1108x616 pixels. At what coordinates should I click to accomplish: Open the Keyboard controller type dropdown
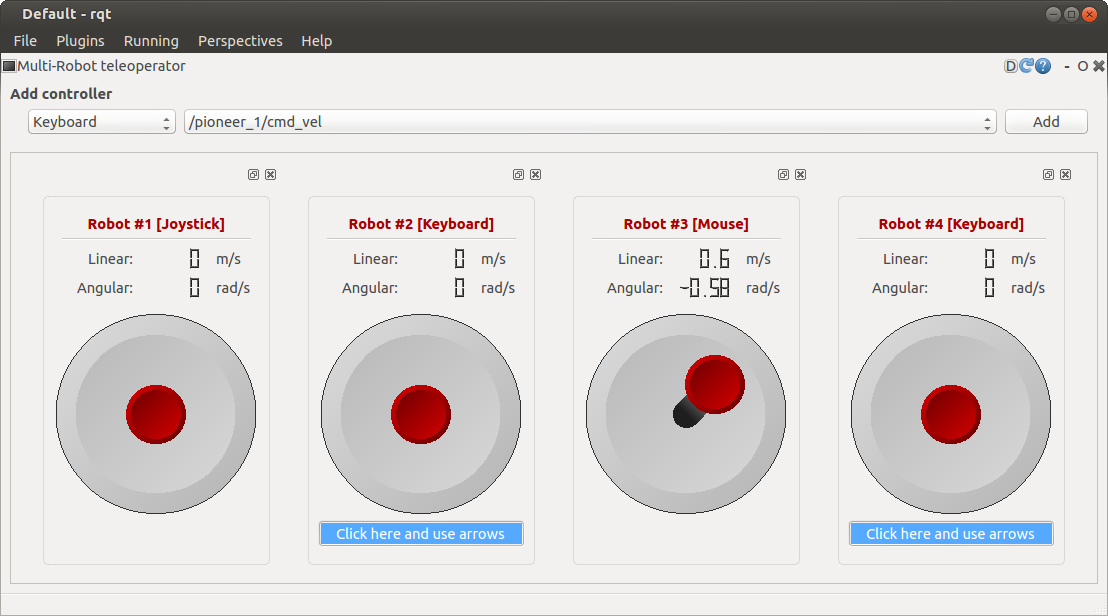(102, 122)
